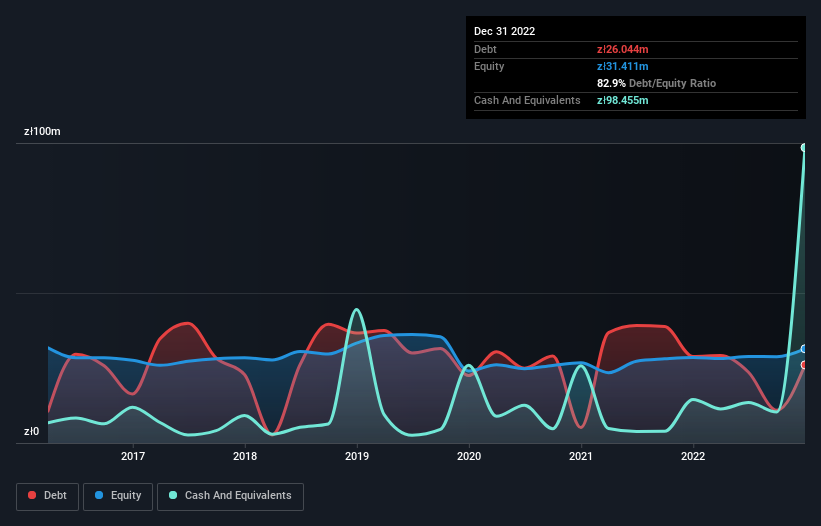Click the 2020 x-axis label

[469, 456]
